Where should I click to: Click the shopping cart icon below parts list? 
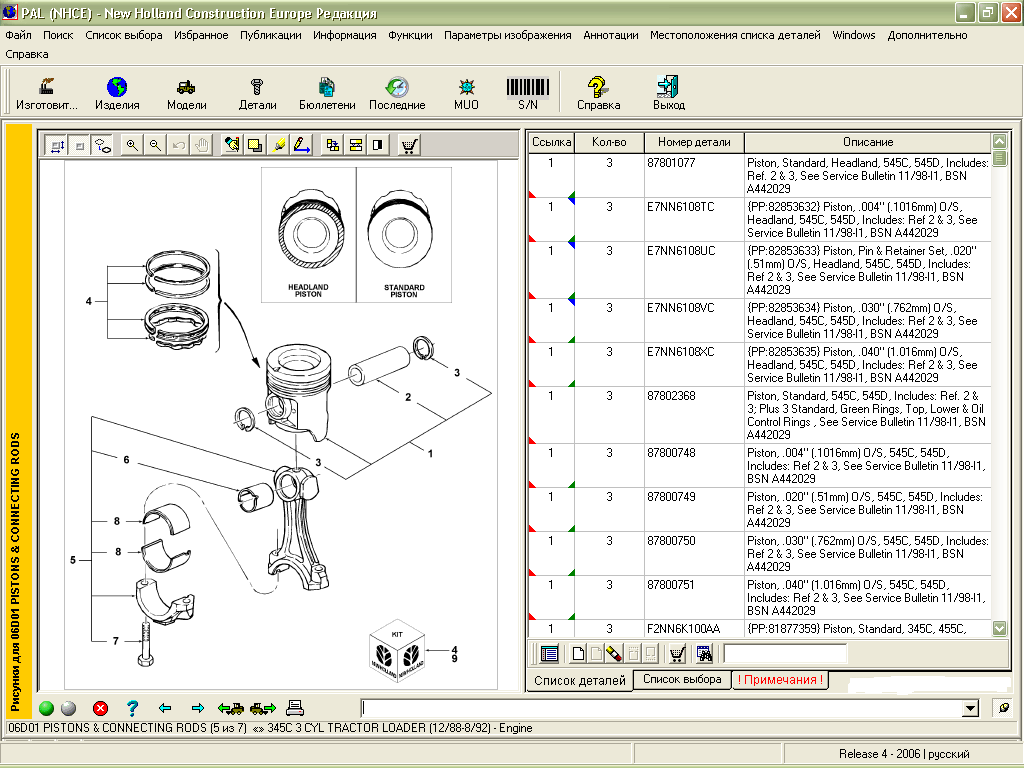677,653
